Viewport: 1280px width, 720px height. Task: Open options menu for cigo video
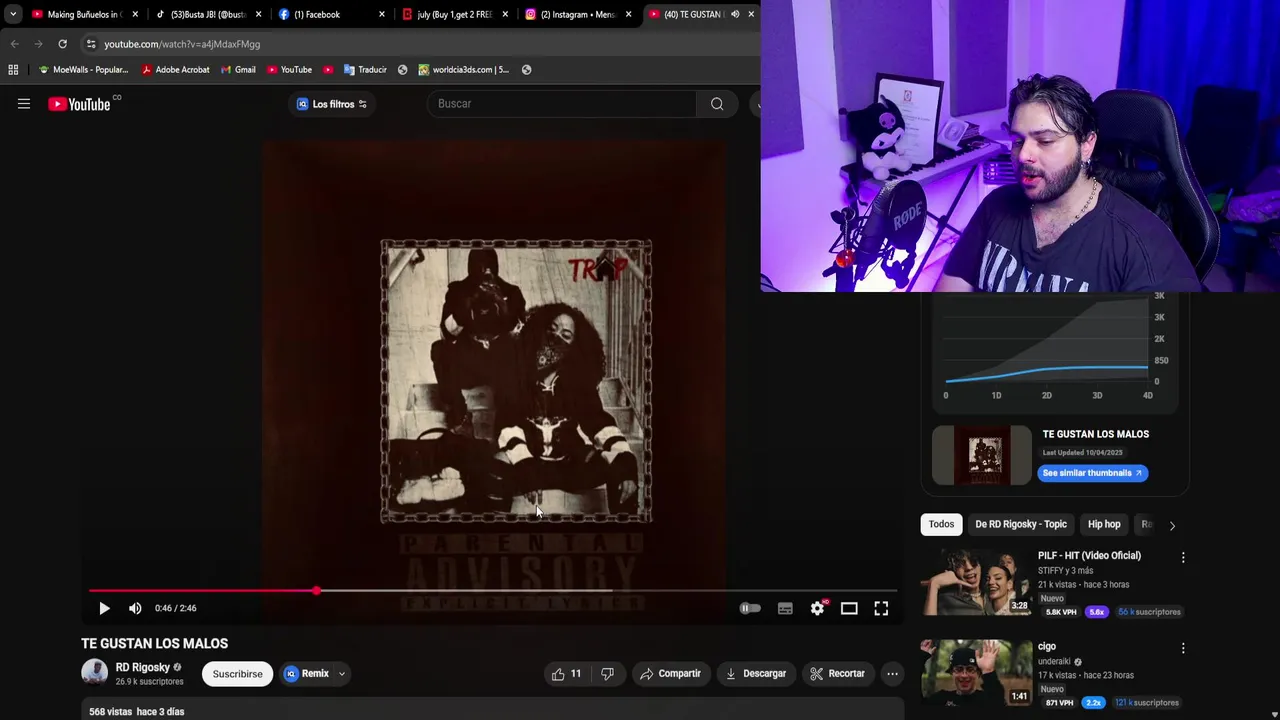(1183, 648)
